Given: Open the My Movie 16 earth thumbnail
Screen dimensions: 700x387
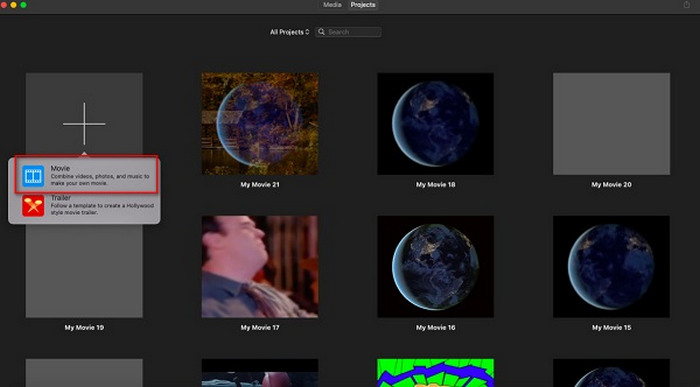Looking at the screenshot, I should coord(435,266).
